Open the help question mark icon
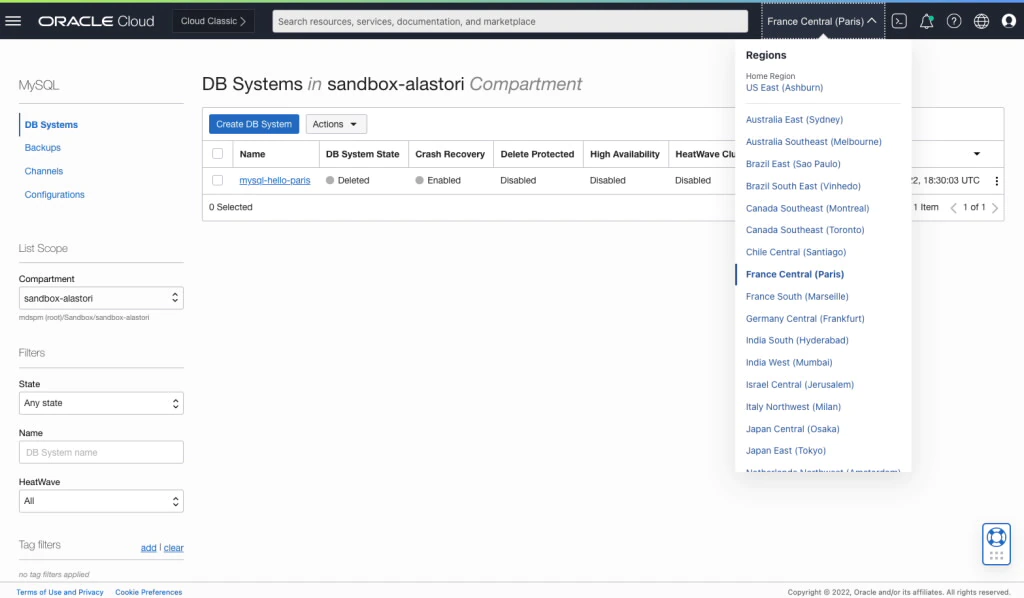The width and height of the screenshot is (1024, 598). pyautogui.click(x=953, y=21)
